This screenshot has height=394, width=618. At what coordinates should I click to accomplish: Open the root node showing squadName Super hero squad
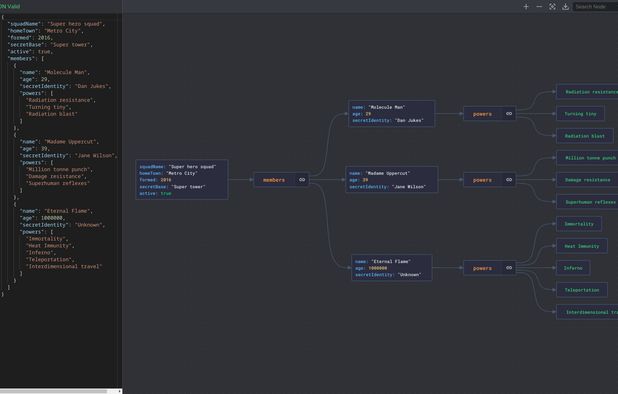coord(182,180)
